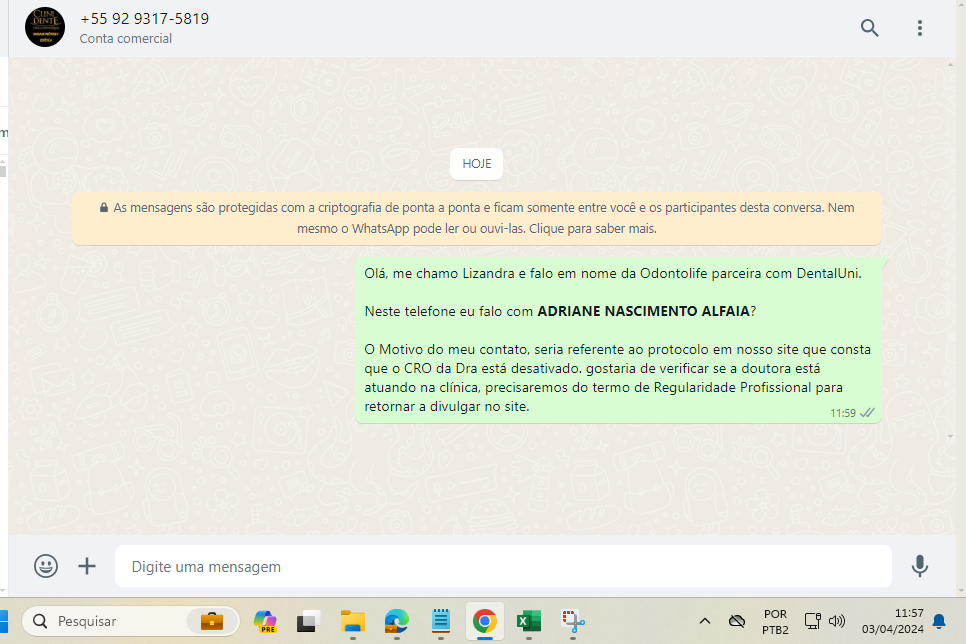Click the encryption notice to learn more

click(476, 218)
